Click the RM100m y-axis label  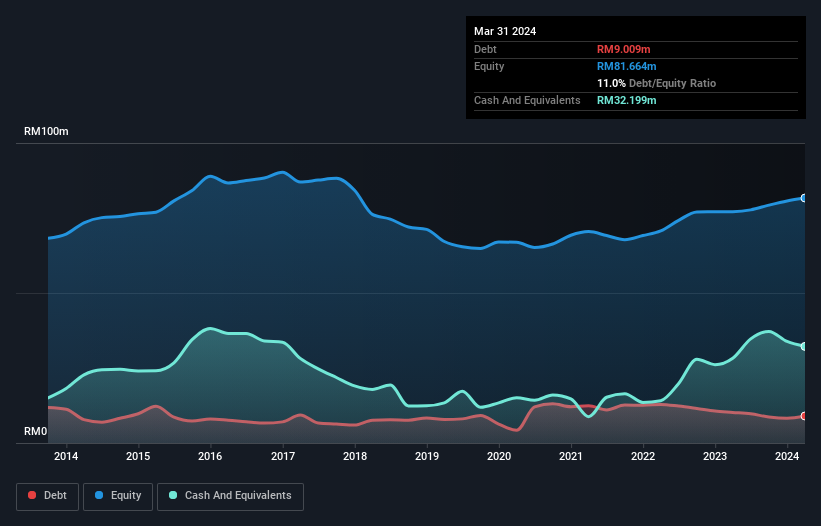point(46,132)
